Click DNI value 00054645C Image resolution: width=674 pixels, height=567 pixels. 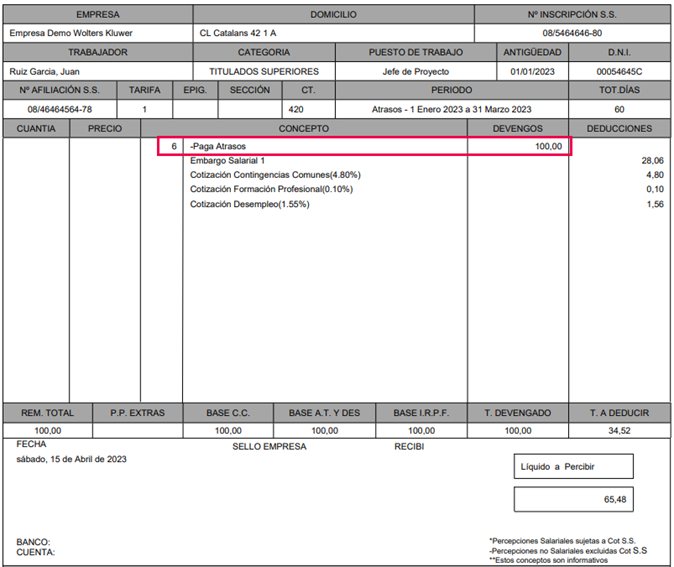pos(619,71)
